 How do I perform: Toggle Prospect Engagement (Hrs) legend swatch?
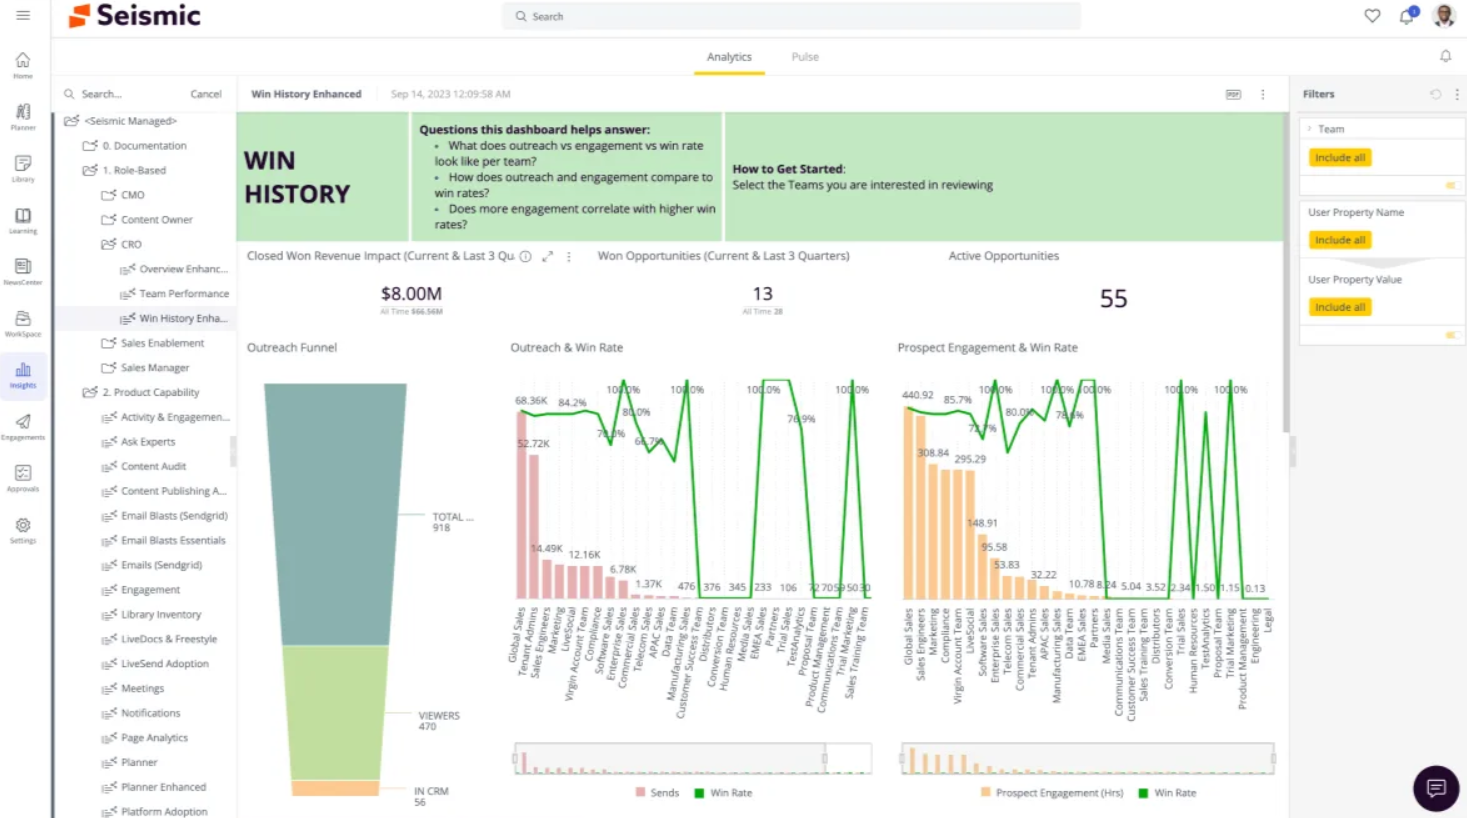point(986,793)
